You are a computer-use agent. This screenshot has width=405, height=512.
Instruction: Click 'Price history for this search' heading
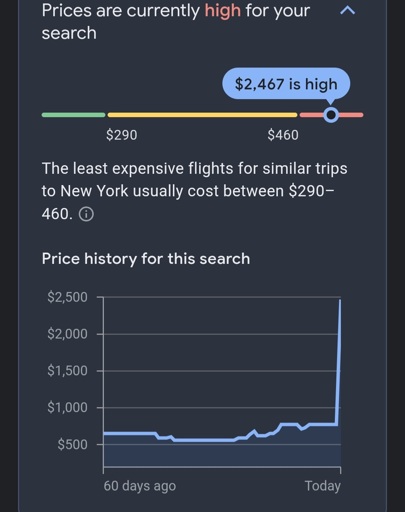(146, 259)
